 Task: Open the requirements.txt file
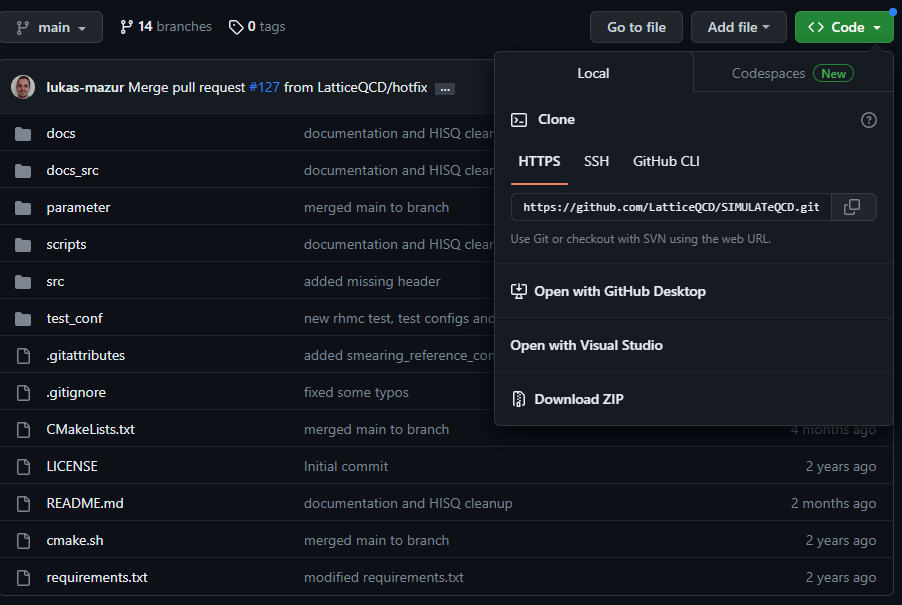[97, 577]
